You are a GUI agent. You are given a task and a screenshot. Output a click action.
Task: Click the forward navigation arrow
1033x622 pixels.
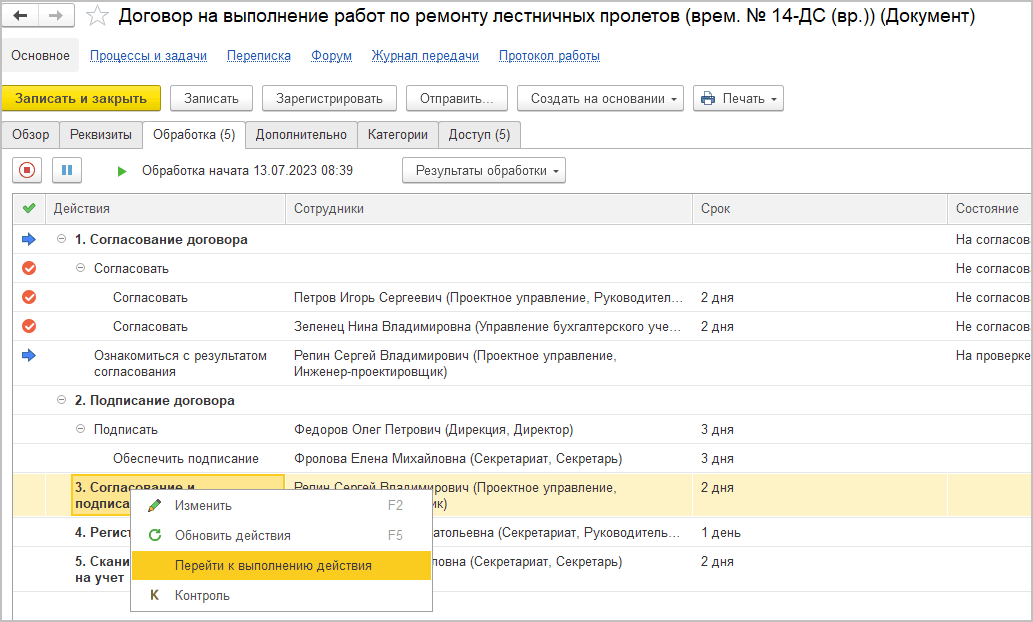(55, 16)
